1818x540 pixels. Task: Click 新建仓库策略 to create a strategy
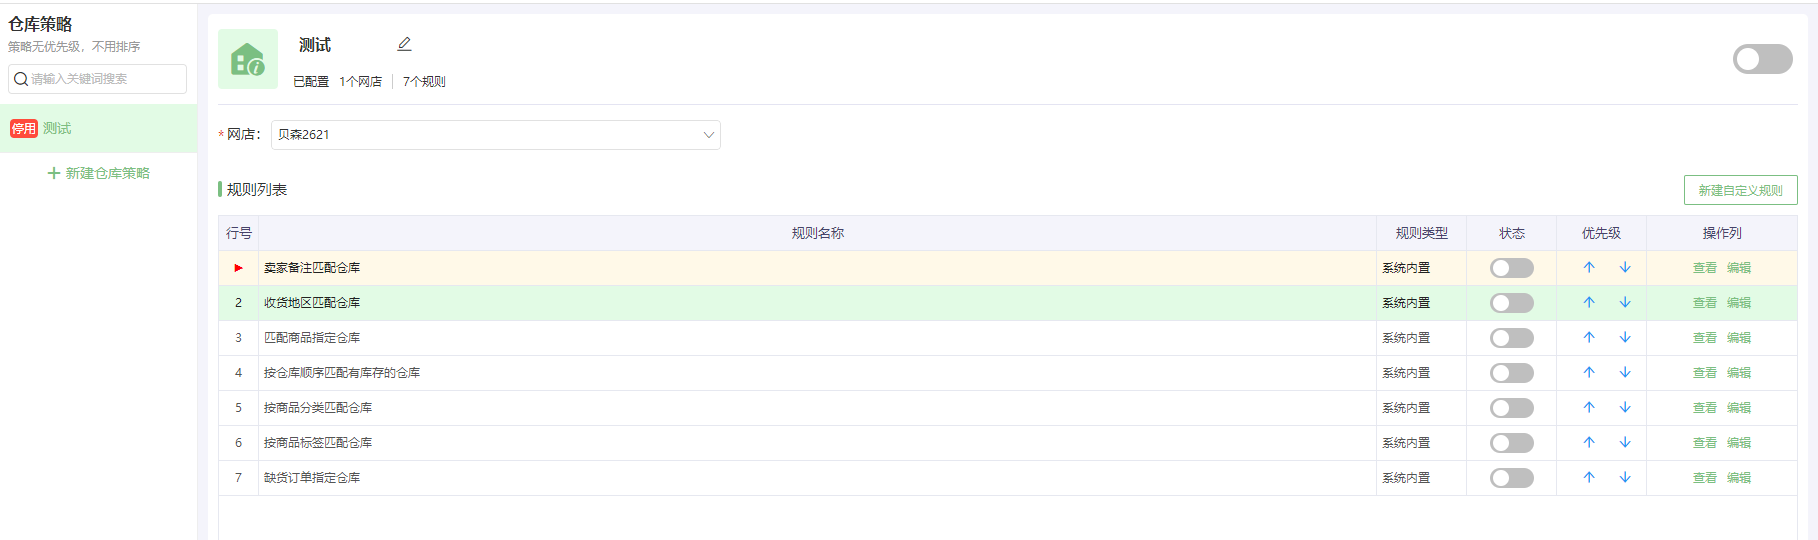98,173
